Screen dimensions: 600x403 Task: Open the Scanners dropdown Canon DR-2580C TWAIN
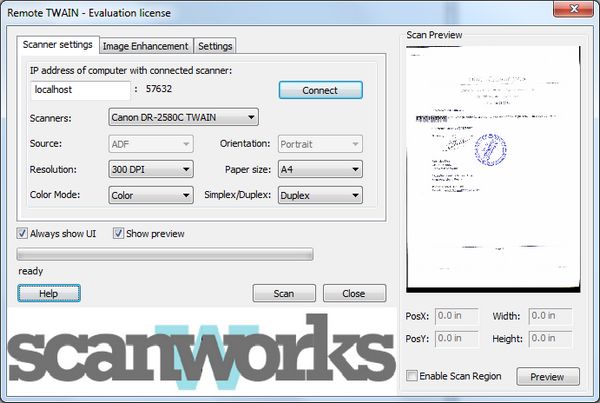183,117
